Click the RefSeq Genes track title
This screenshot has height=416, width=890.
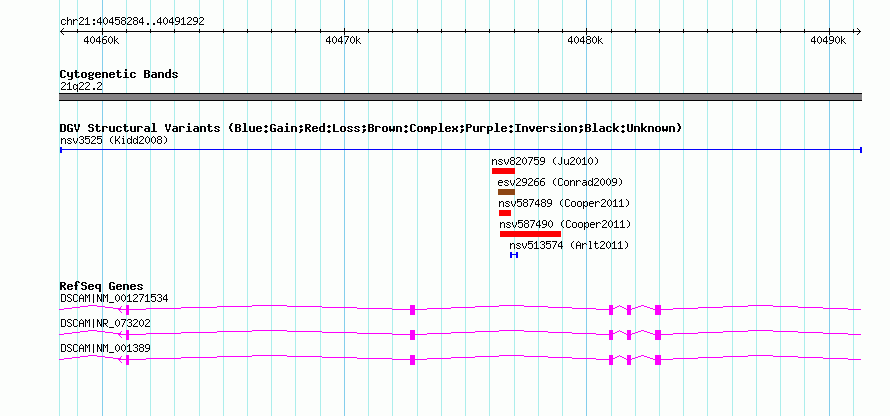pos(102,286)
